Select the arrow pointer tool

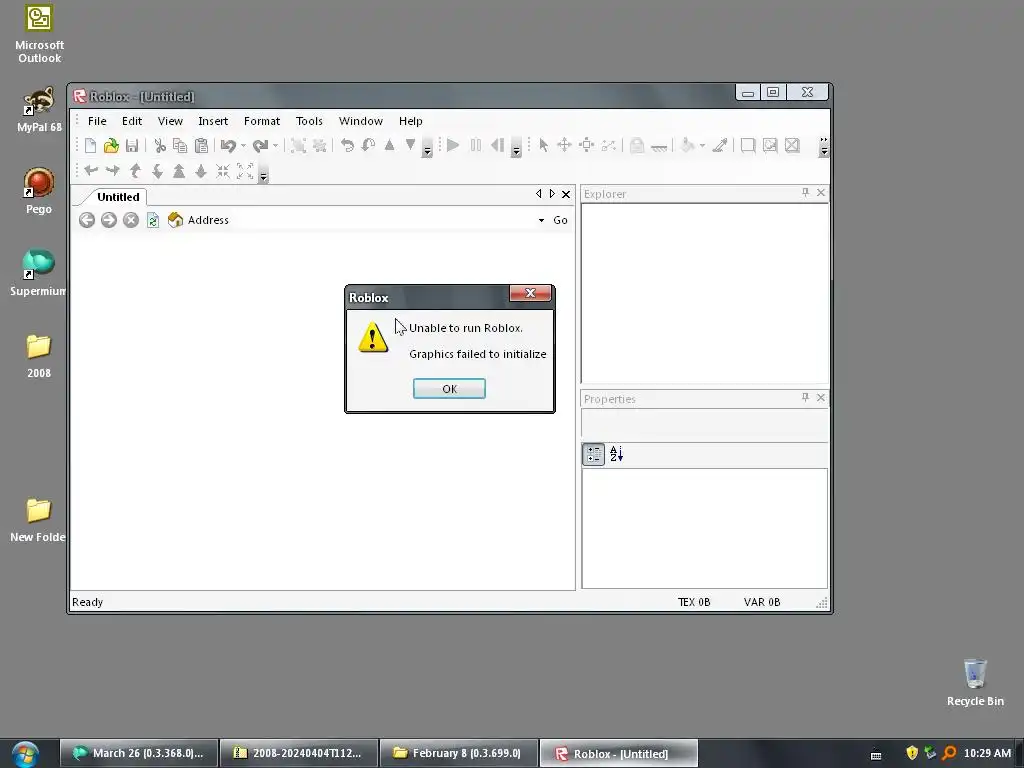(543, 145)
